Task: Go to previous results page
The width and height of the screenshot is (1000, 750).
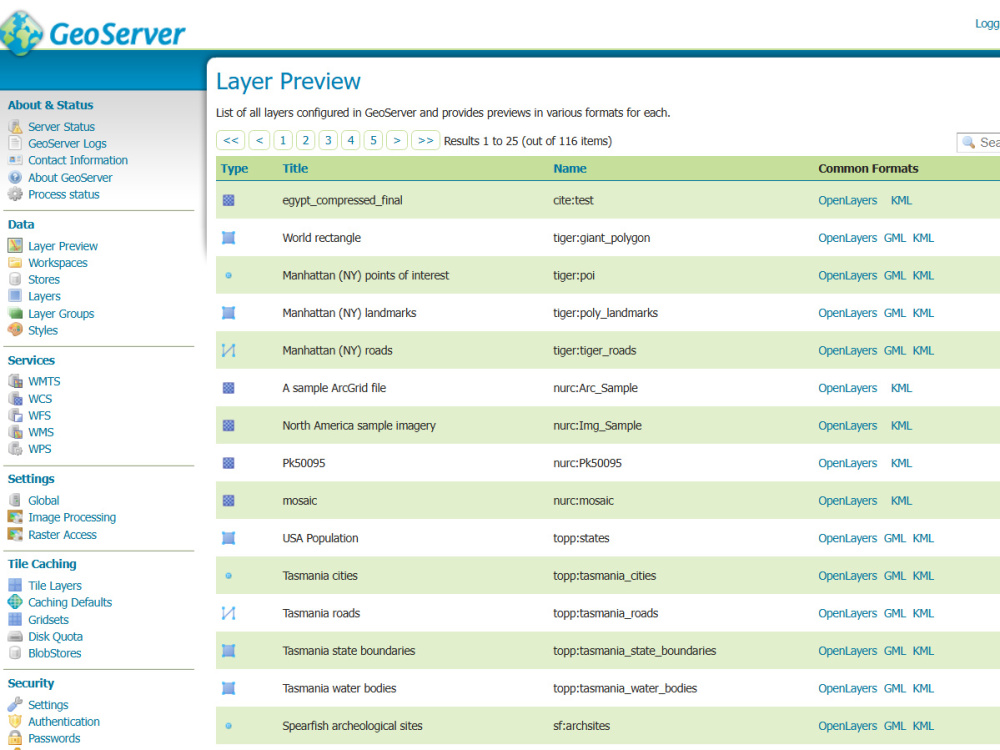Action: (259, 140)
